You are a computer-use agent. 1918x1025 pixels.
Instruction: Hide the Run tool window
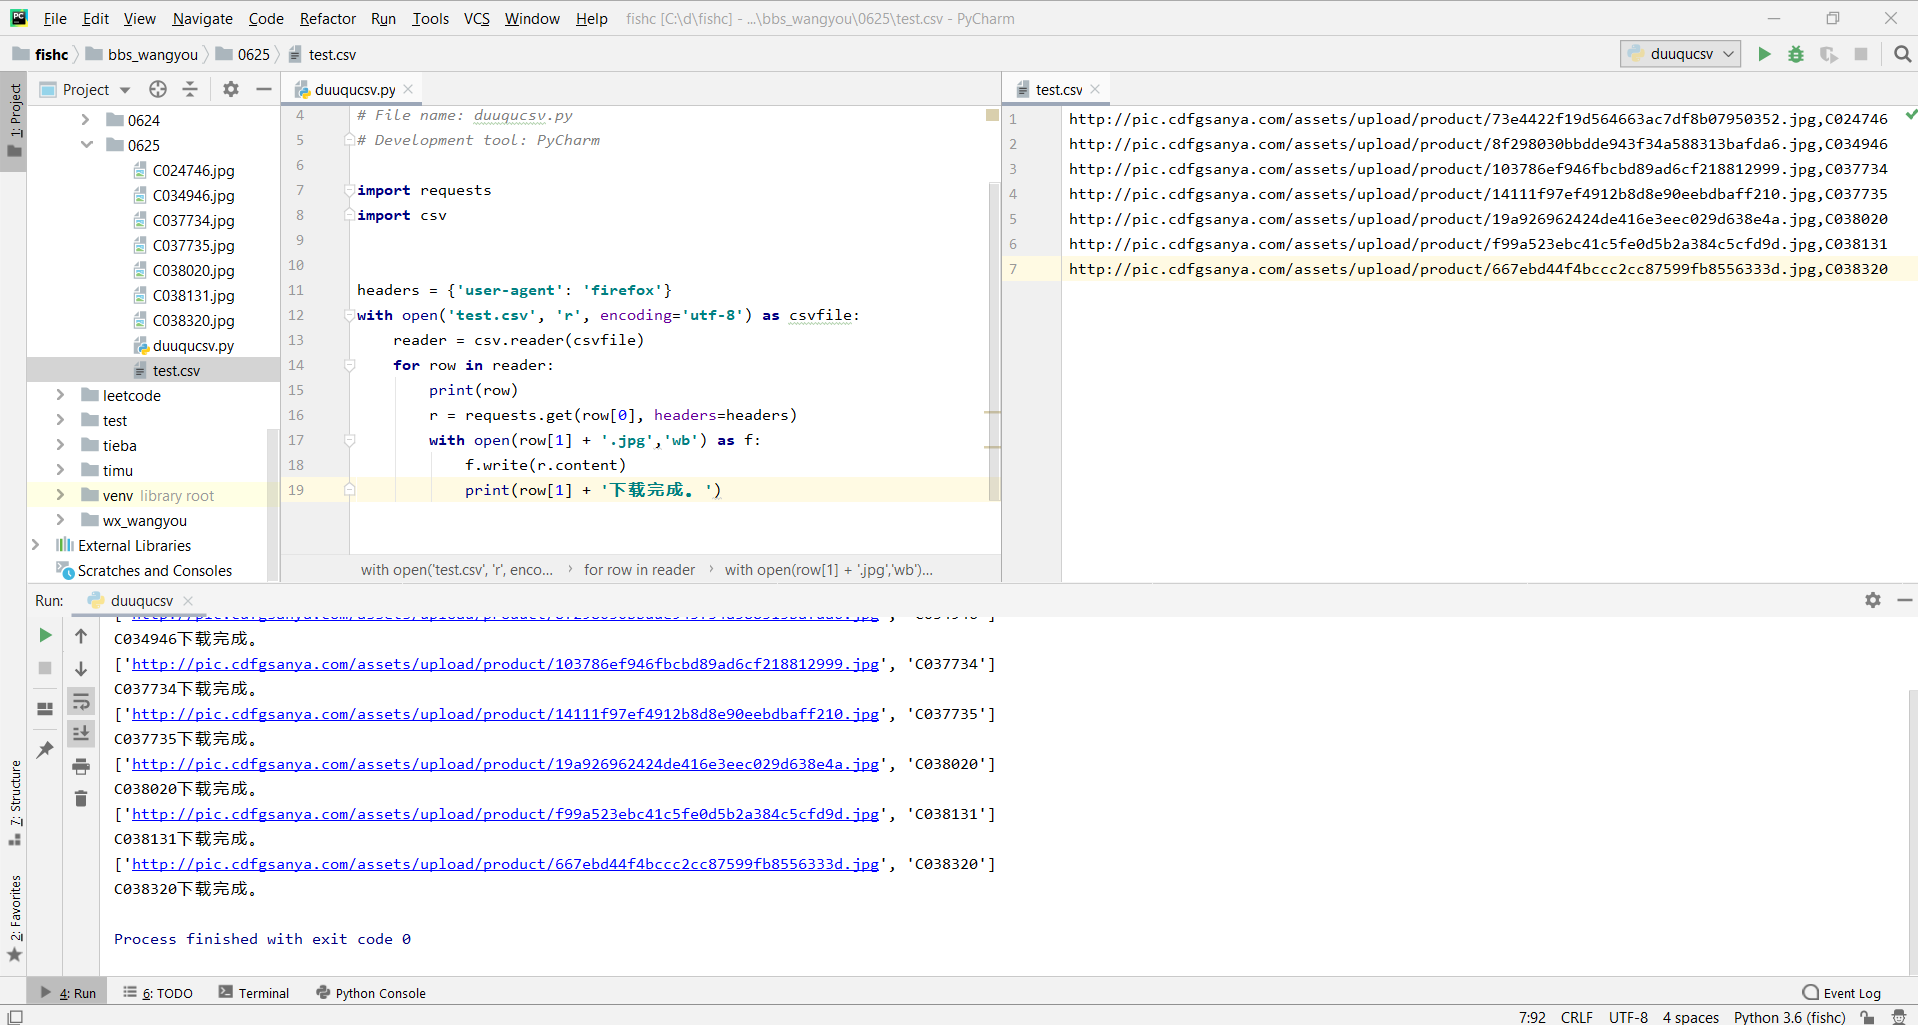point(1904,600)
